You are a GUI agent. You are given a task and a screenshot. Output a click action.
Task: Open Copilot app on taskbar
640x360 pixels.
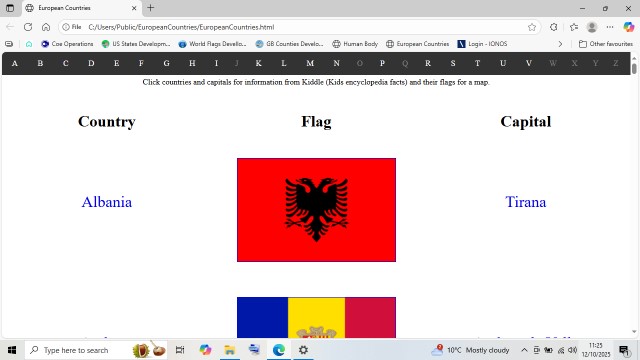click(205, 350)
